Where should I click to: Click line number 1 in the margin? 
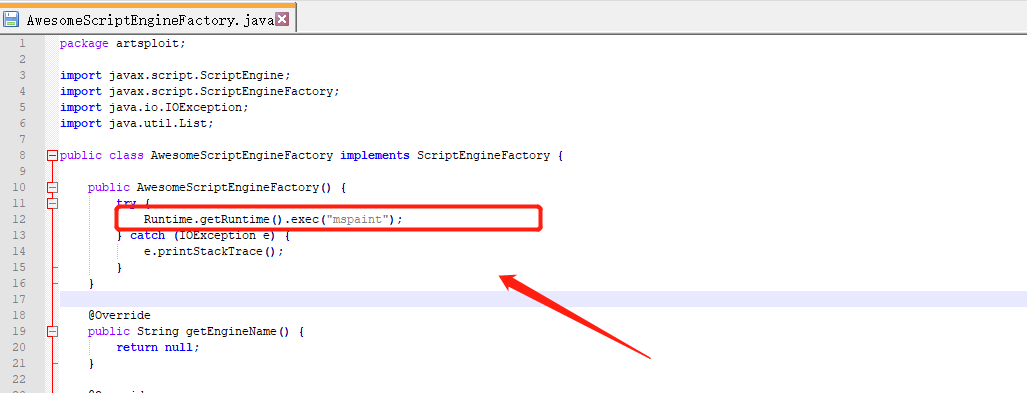[x=22, y=43]
